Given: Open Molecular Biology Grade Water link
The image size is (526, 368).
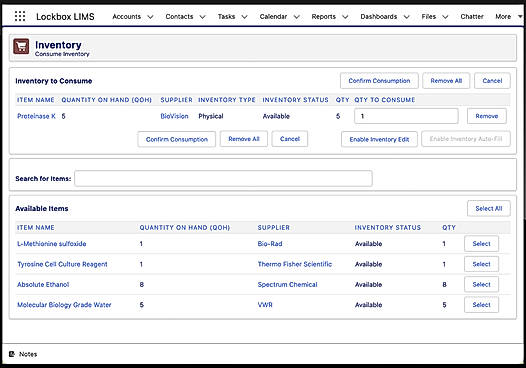Looking at the screenshot, I should tap(64, 305).
